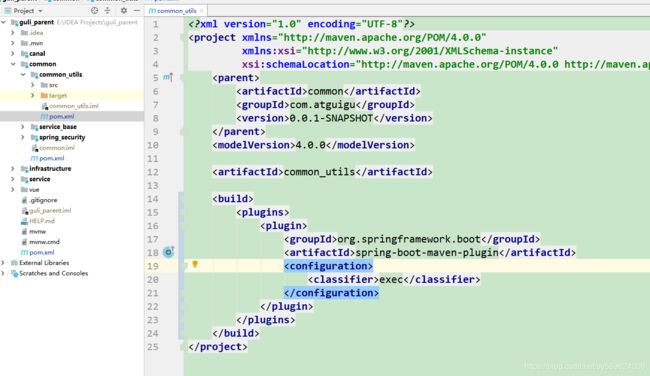This screenshot has width=650, height=376.
Task: Expand the vue folder
Action: point(13,189)
